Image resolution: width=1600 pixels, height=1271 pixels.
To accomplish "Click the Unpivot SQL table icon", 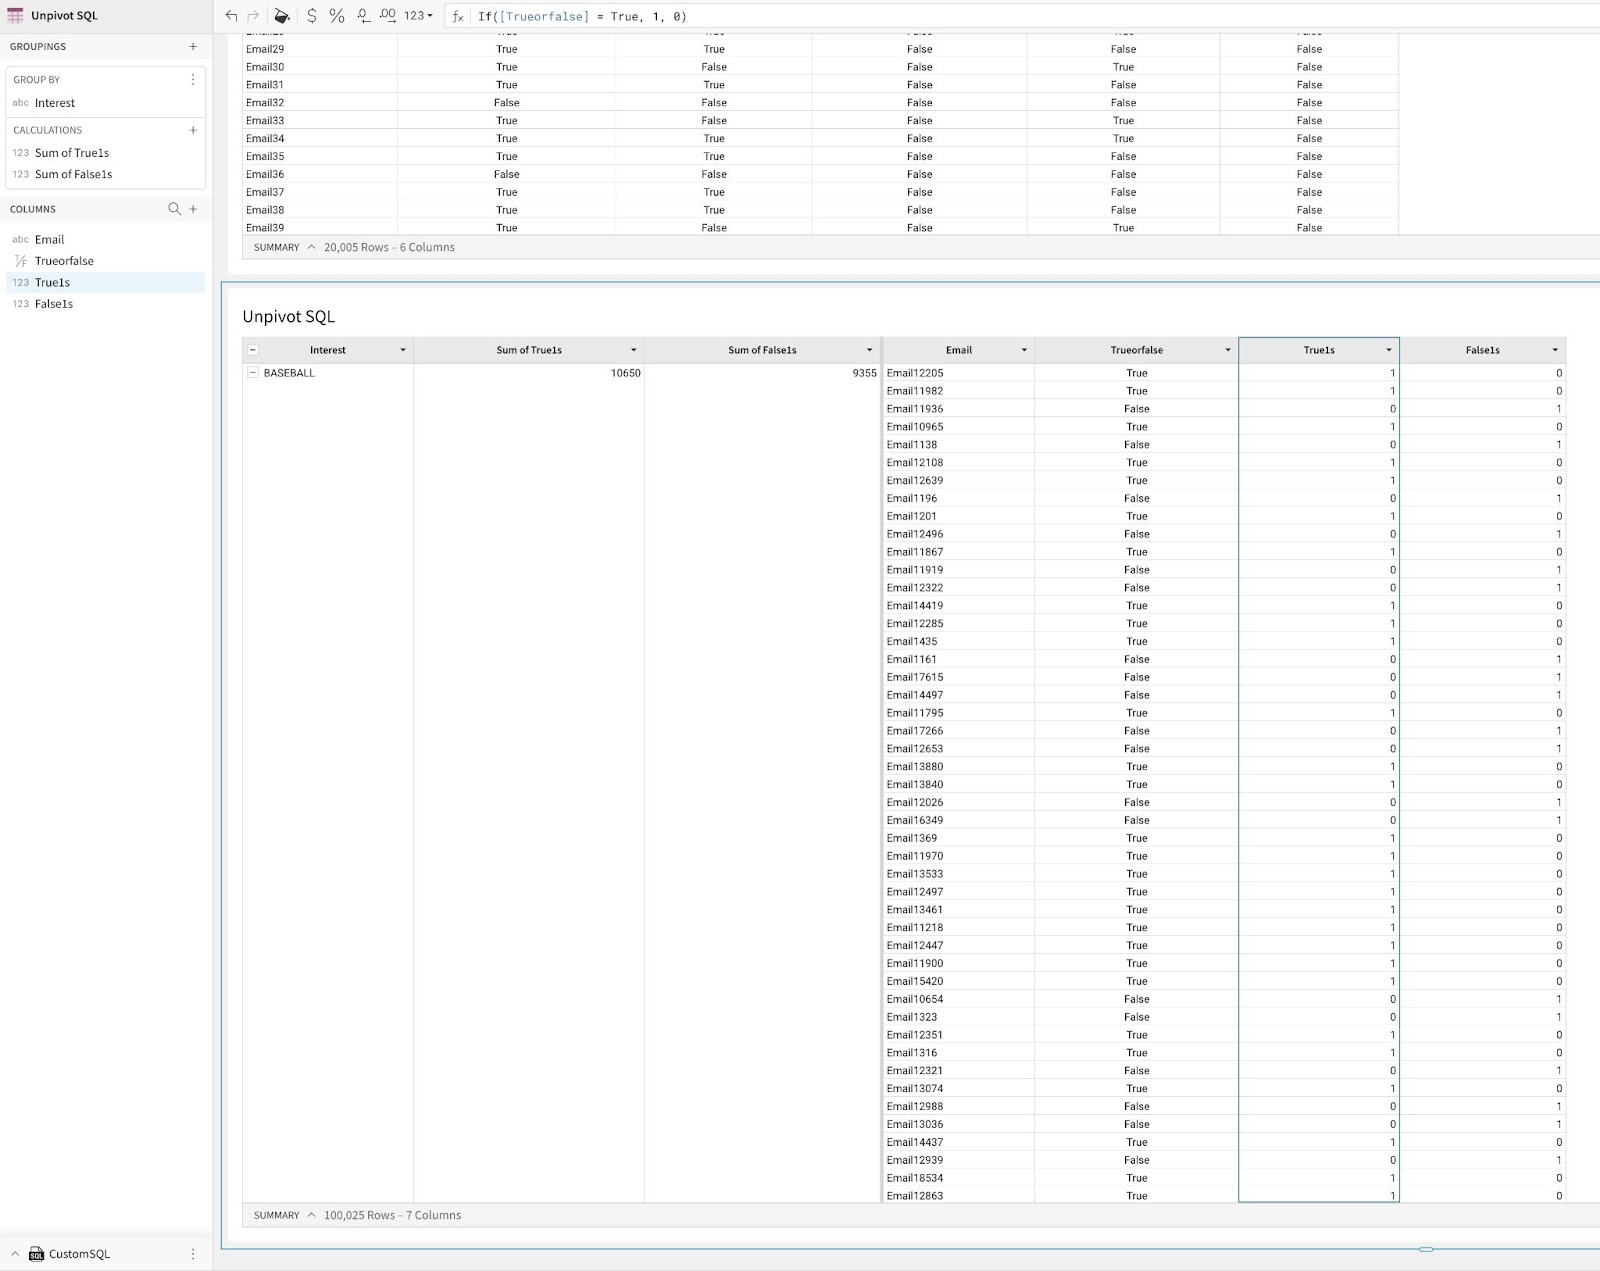I will 14,15.
